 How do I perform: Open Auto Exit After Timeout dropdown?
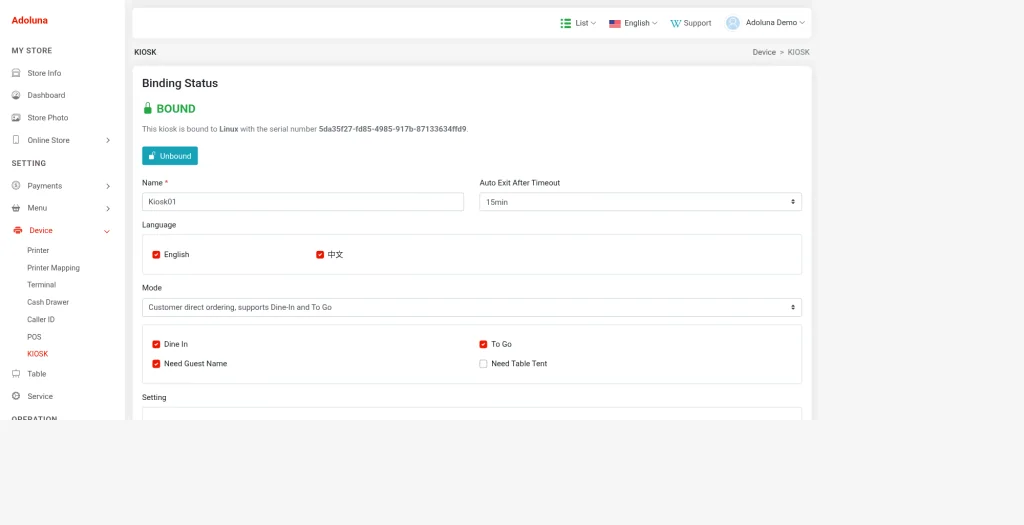(640, 202)
